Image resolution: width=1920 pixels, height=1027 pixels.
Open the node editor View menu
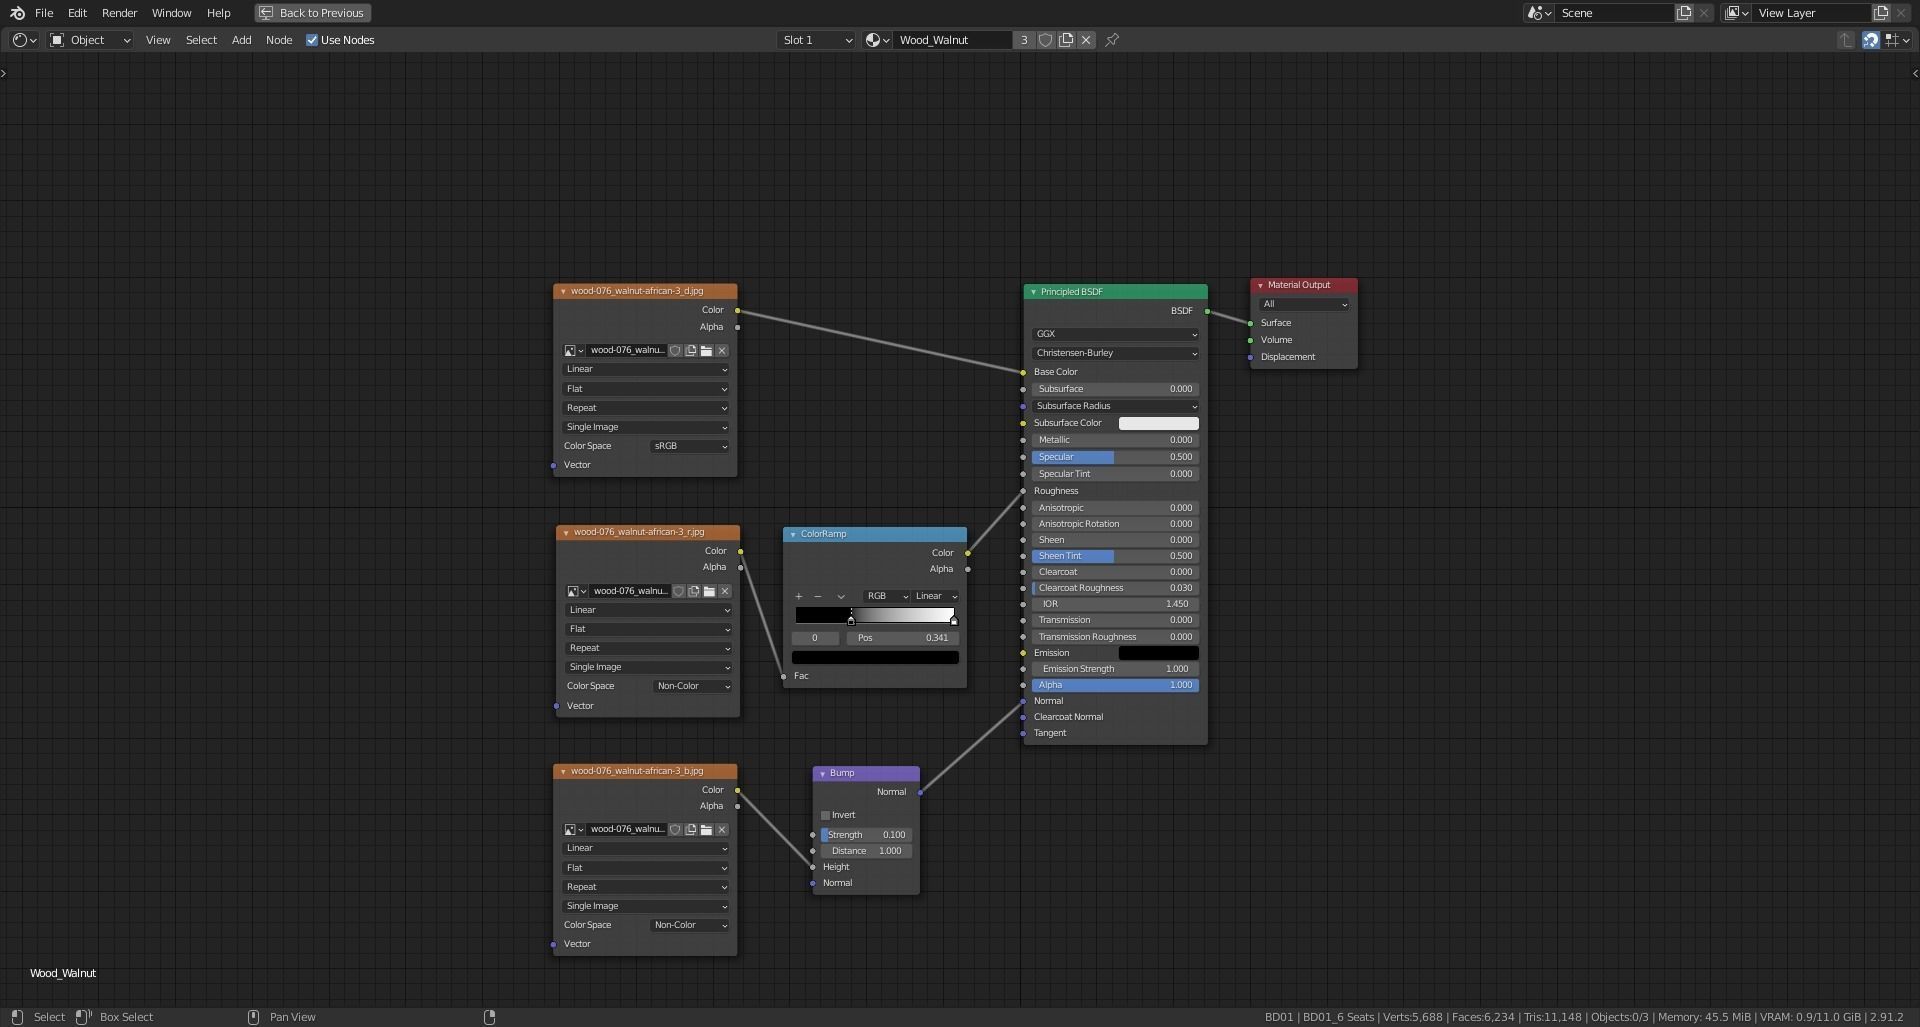158,40
